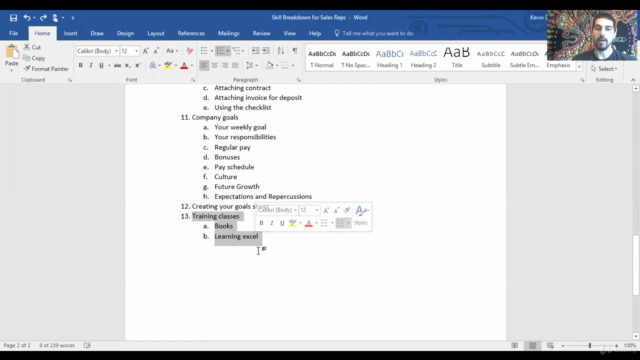640x360 pixels.
Task: Click the word count in status bar
Action: [x=57, y=345]
